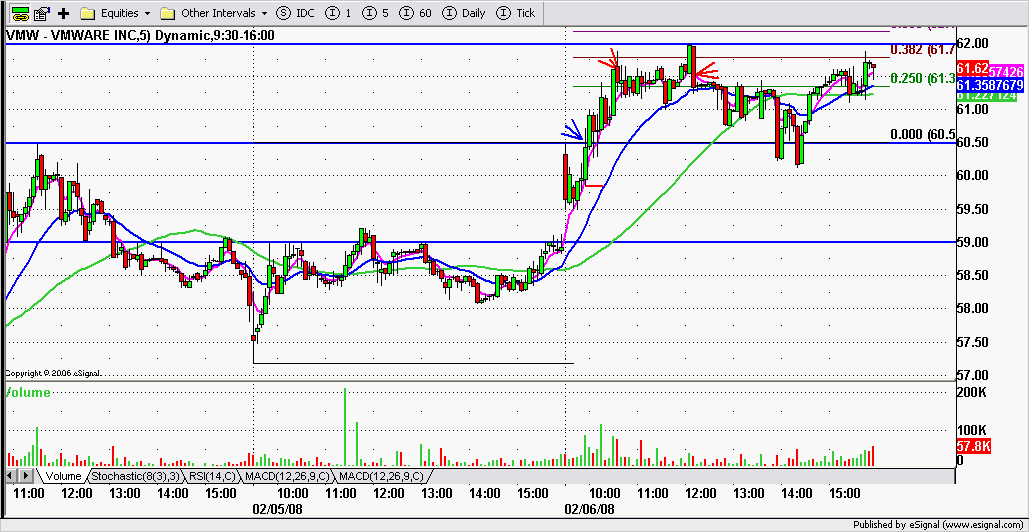The width and height of the screenshot is (1029, 532).
Task: Click the blue 61.3587679 moving average label
Action: tap(990, 85)
